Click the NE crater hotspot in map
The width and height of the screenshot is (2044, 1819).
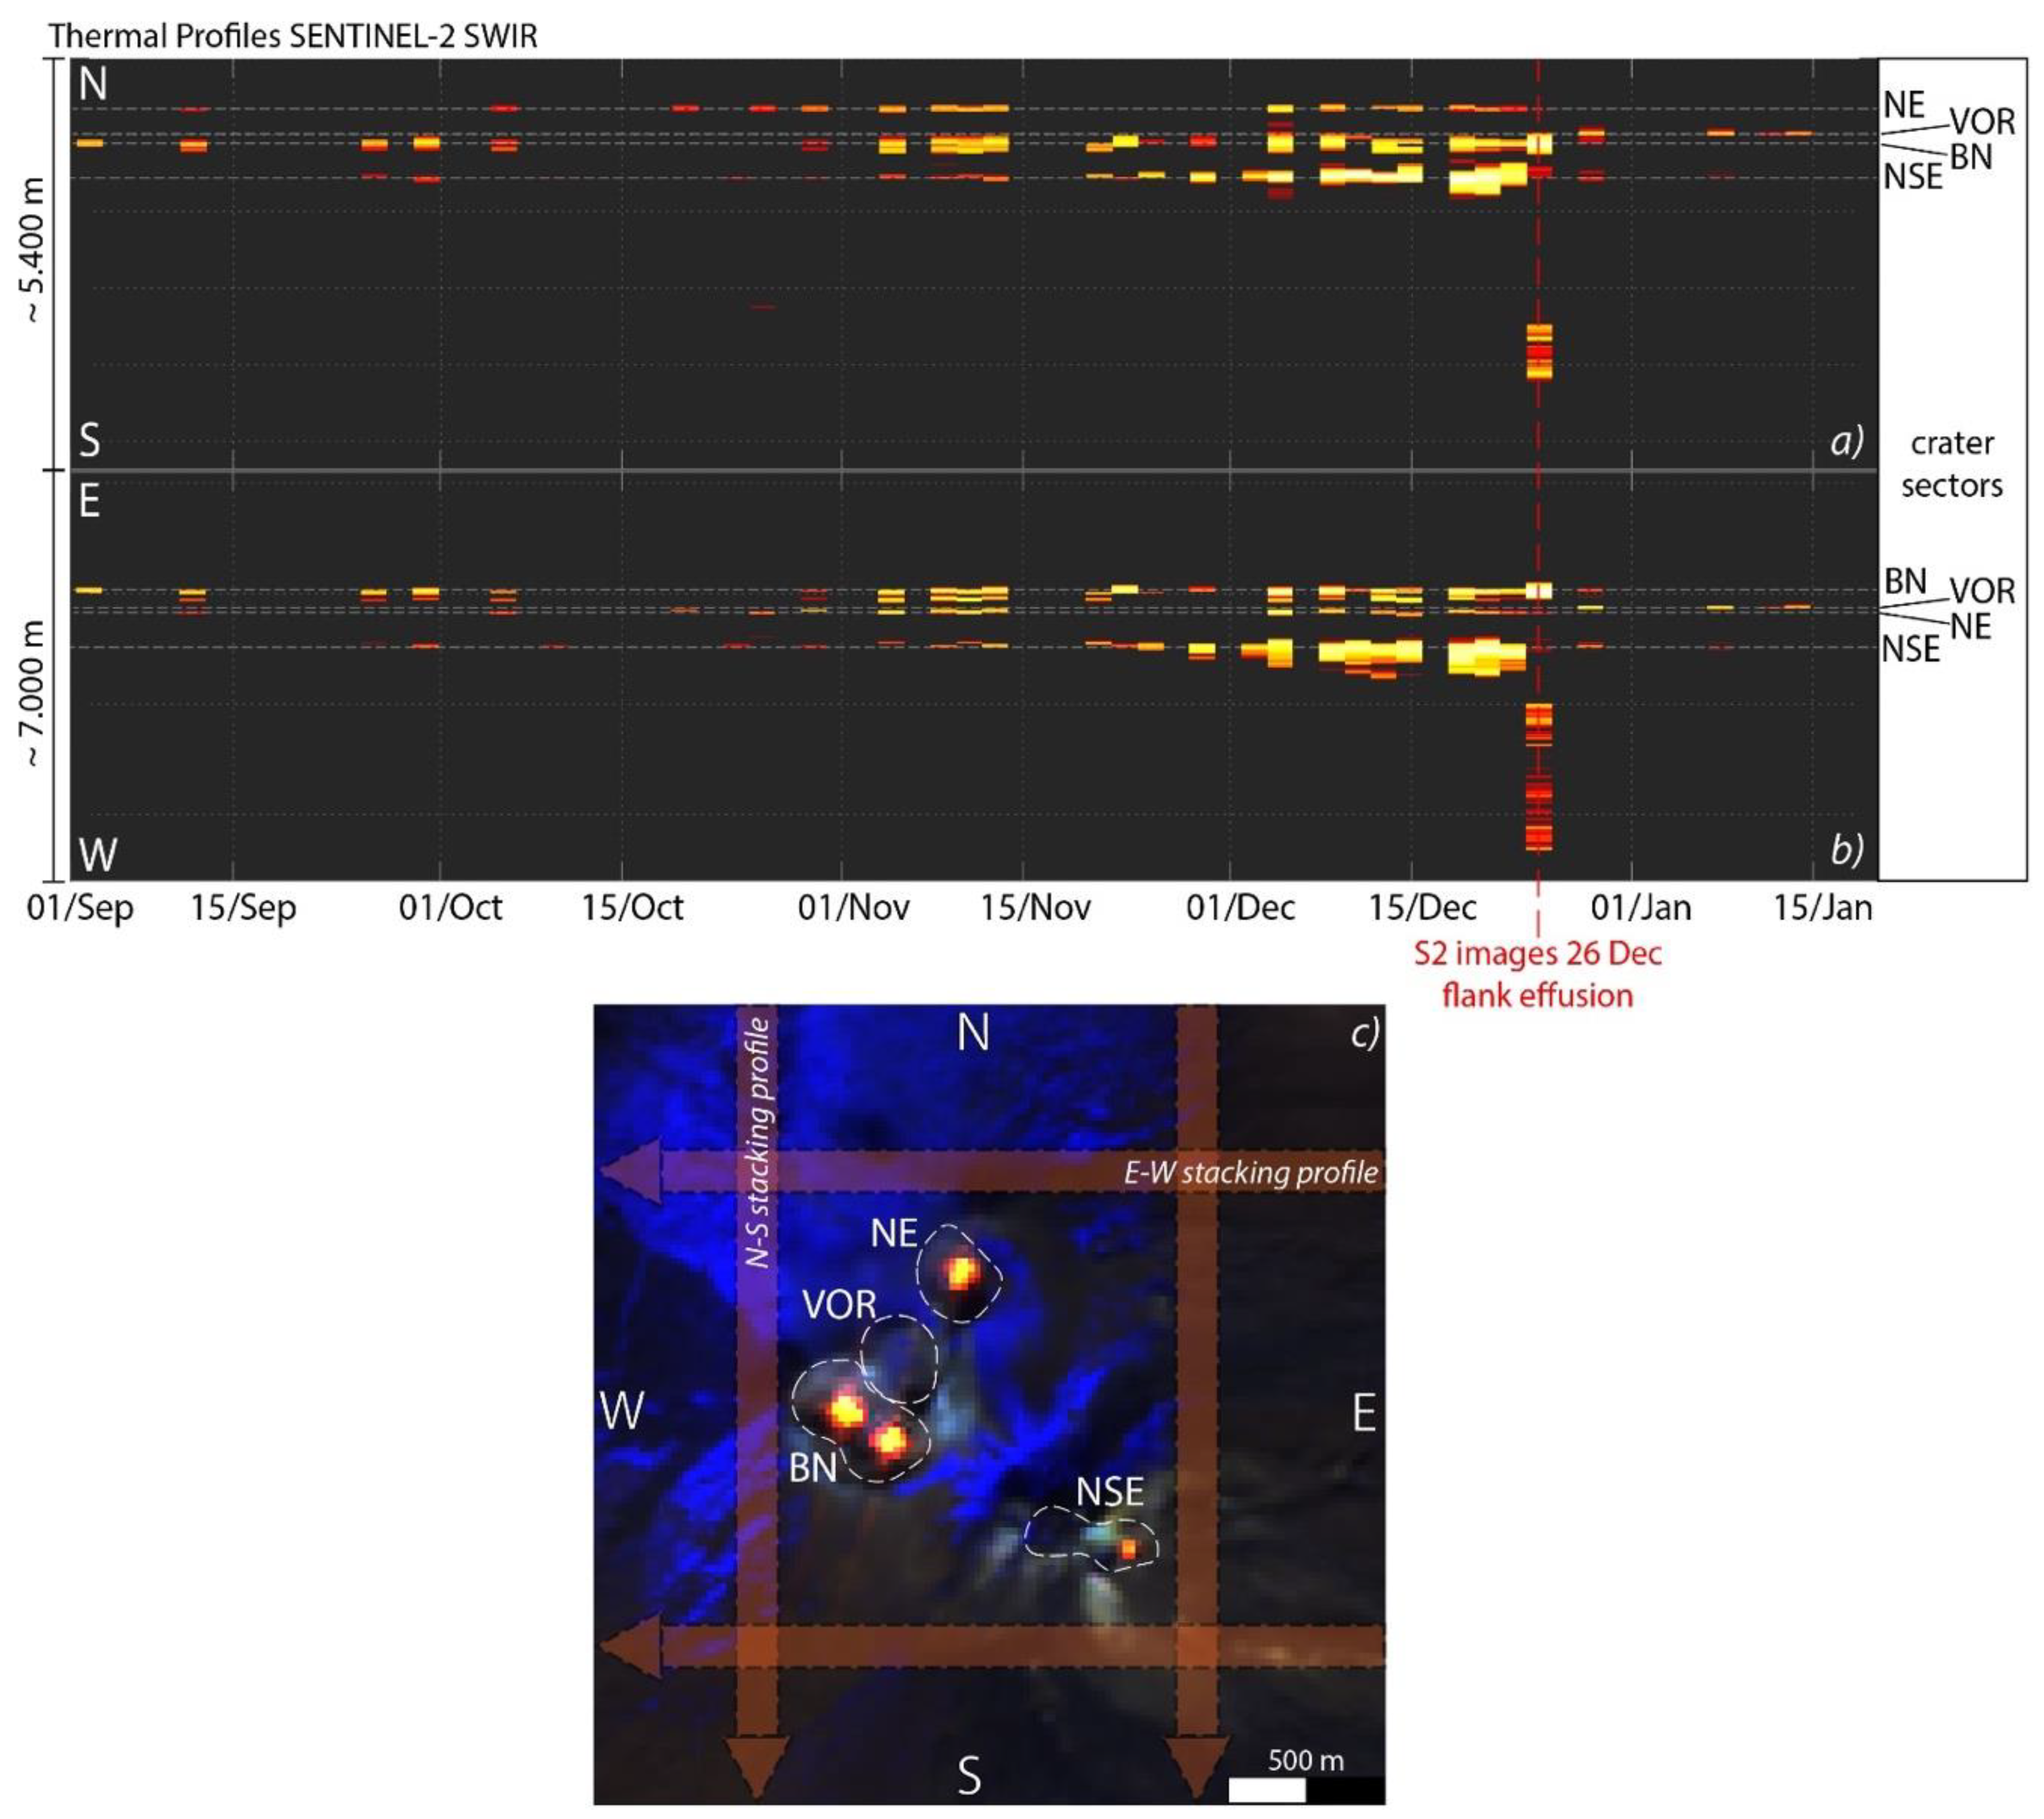961,1273
